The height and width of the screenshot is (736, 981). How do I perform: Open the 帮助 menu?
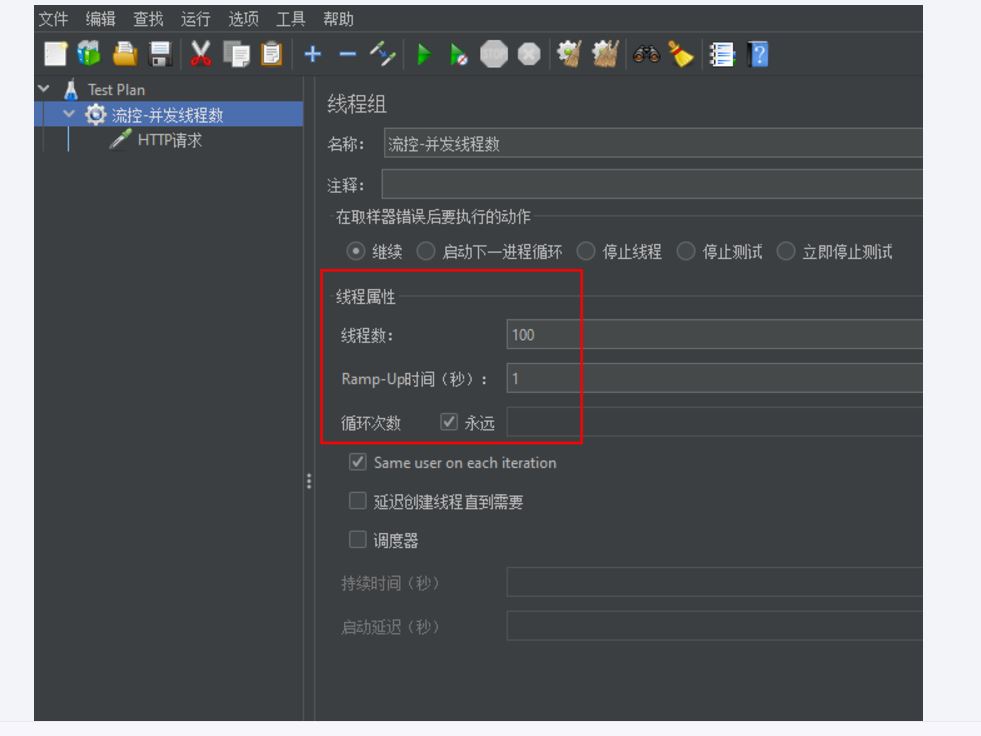coord(338,19)
